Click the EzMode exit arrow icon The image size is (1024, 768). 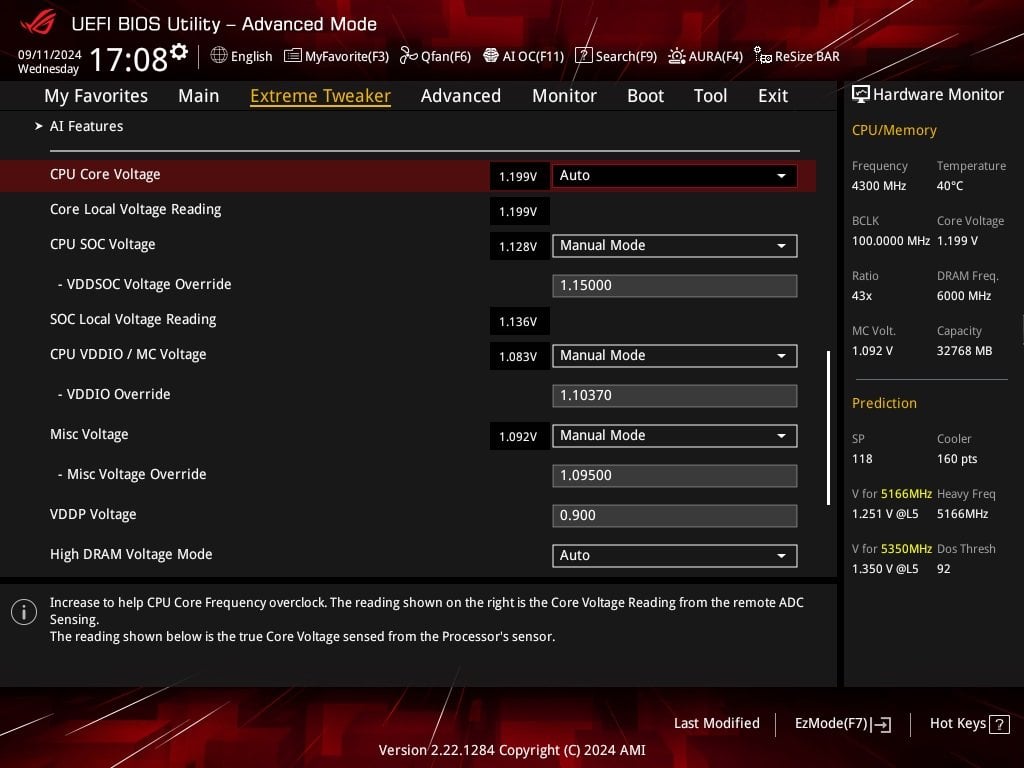(881, 724)
